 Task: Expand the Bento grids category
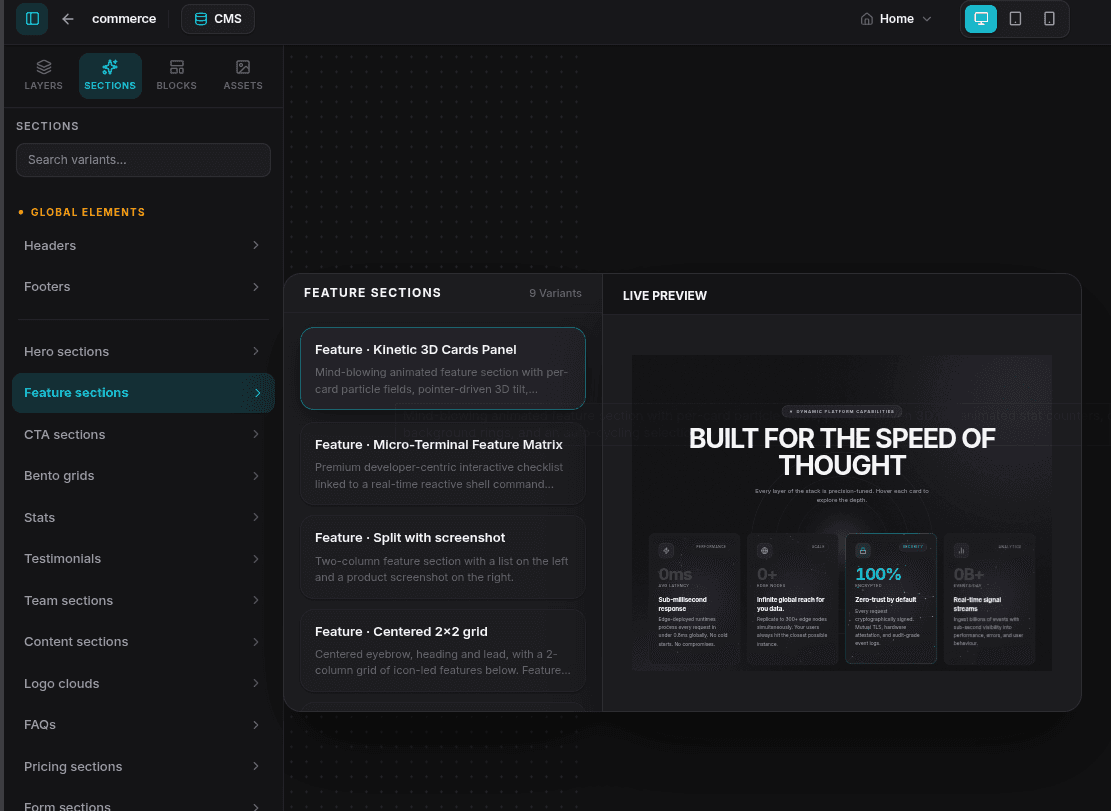(x=143, y=476)
